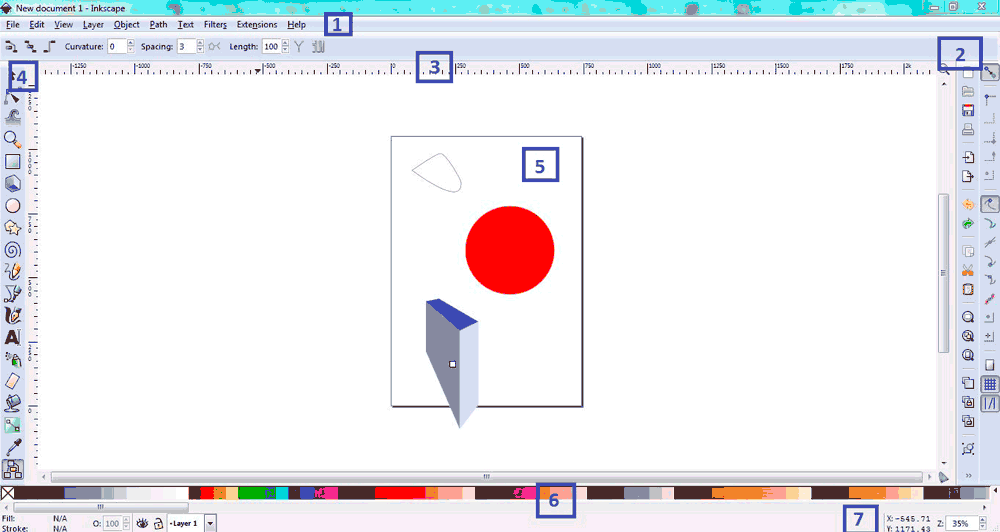1000x532 pixels.
Task: Click the no-paint X swatch
Action: 8,492
